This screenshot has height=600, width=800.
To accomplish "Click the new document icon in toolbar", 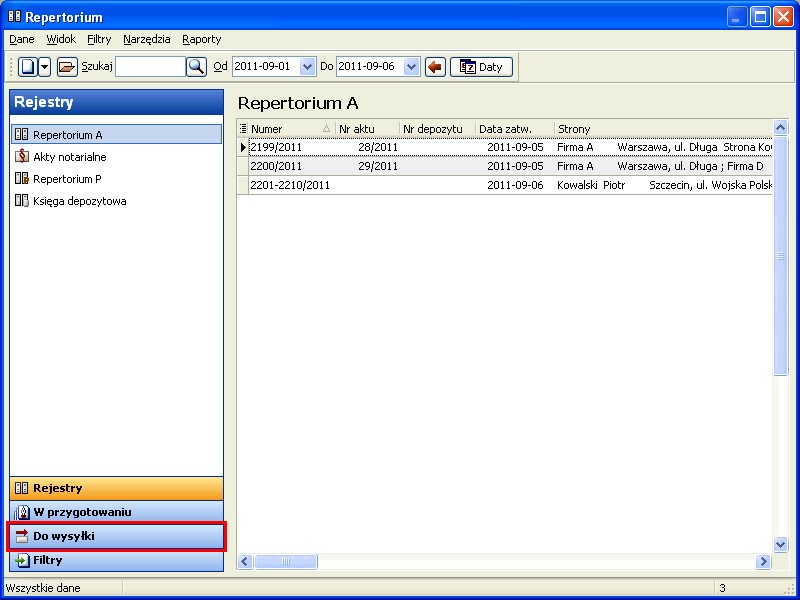I will tap(28, 67).
